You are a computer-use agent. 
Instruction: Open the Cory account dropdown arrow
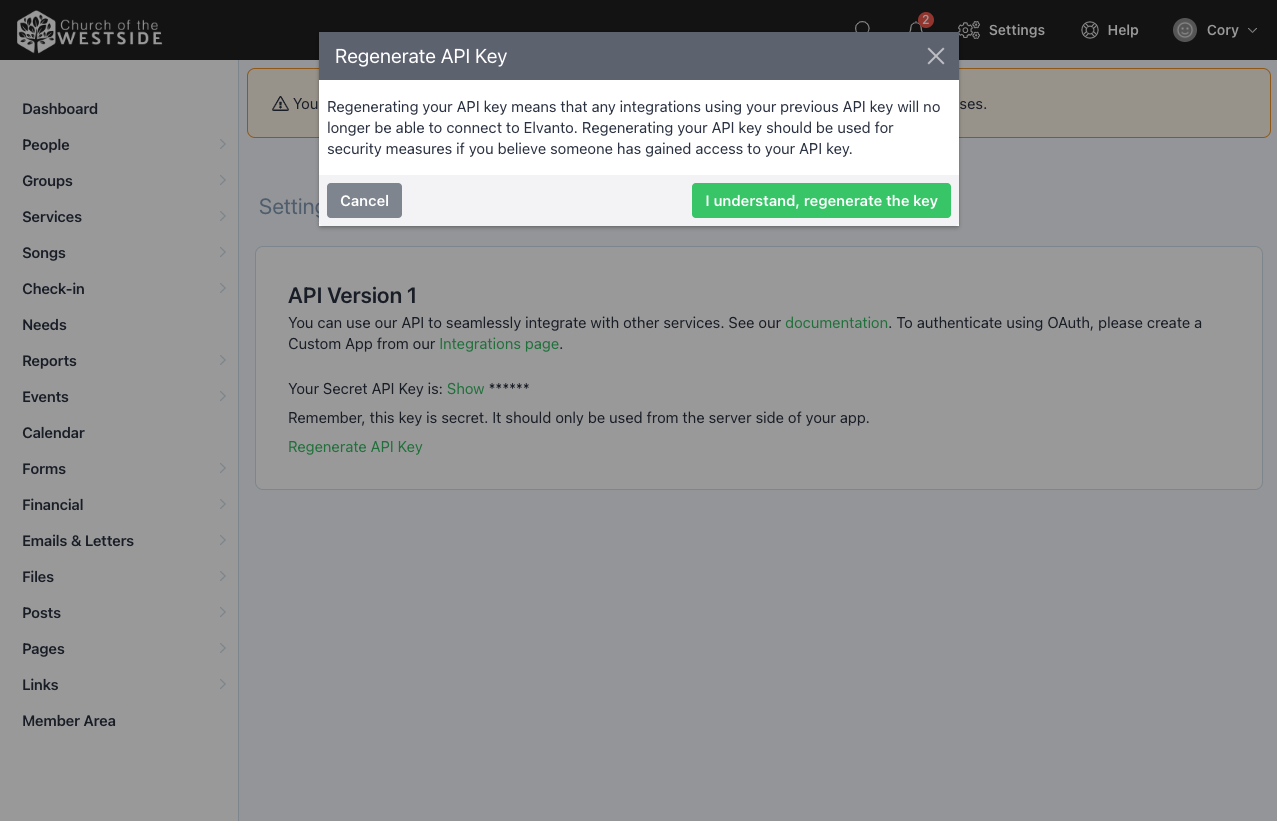pos(1252,30)
